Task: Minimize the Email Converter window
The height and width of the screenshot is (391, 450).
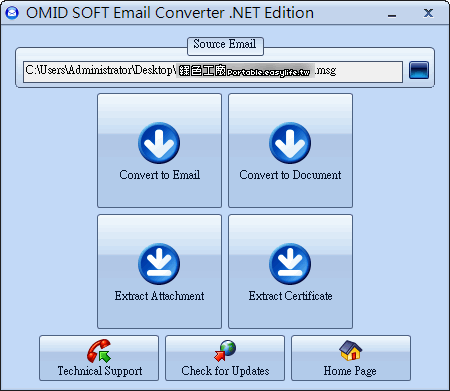Action: pyautogui.click(x=392, y=15)
